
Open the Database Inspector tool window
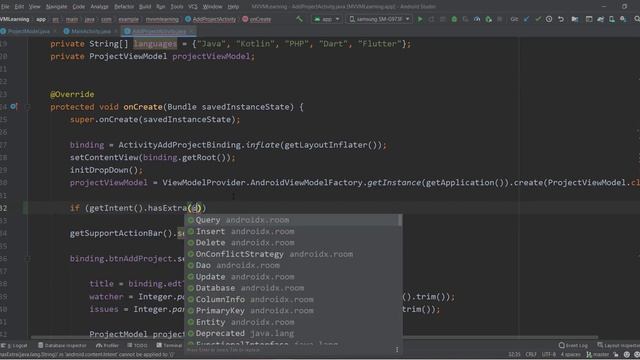pos(62,345)
